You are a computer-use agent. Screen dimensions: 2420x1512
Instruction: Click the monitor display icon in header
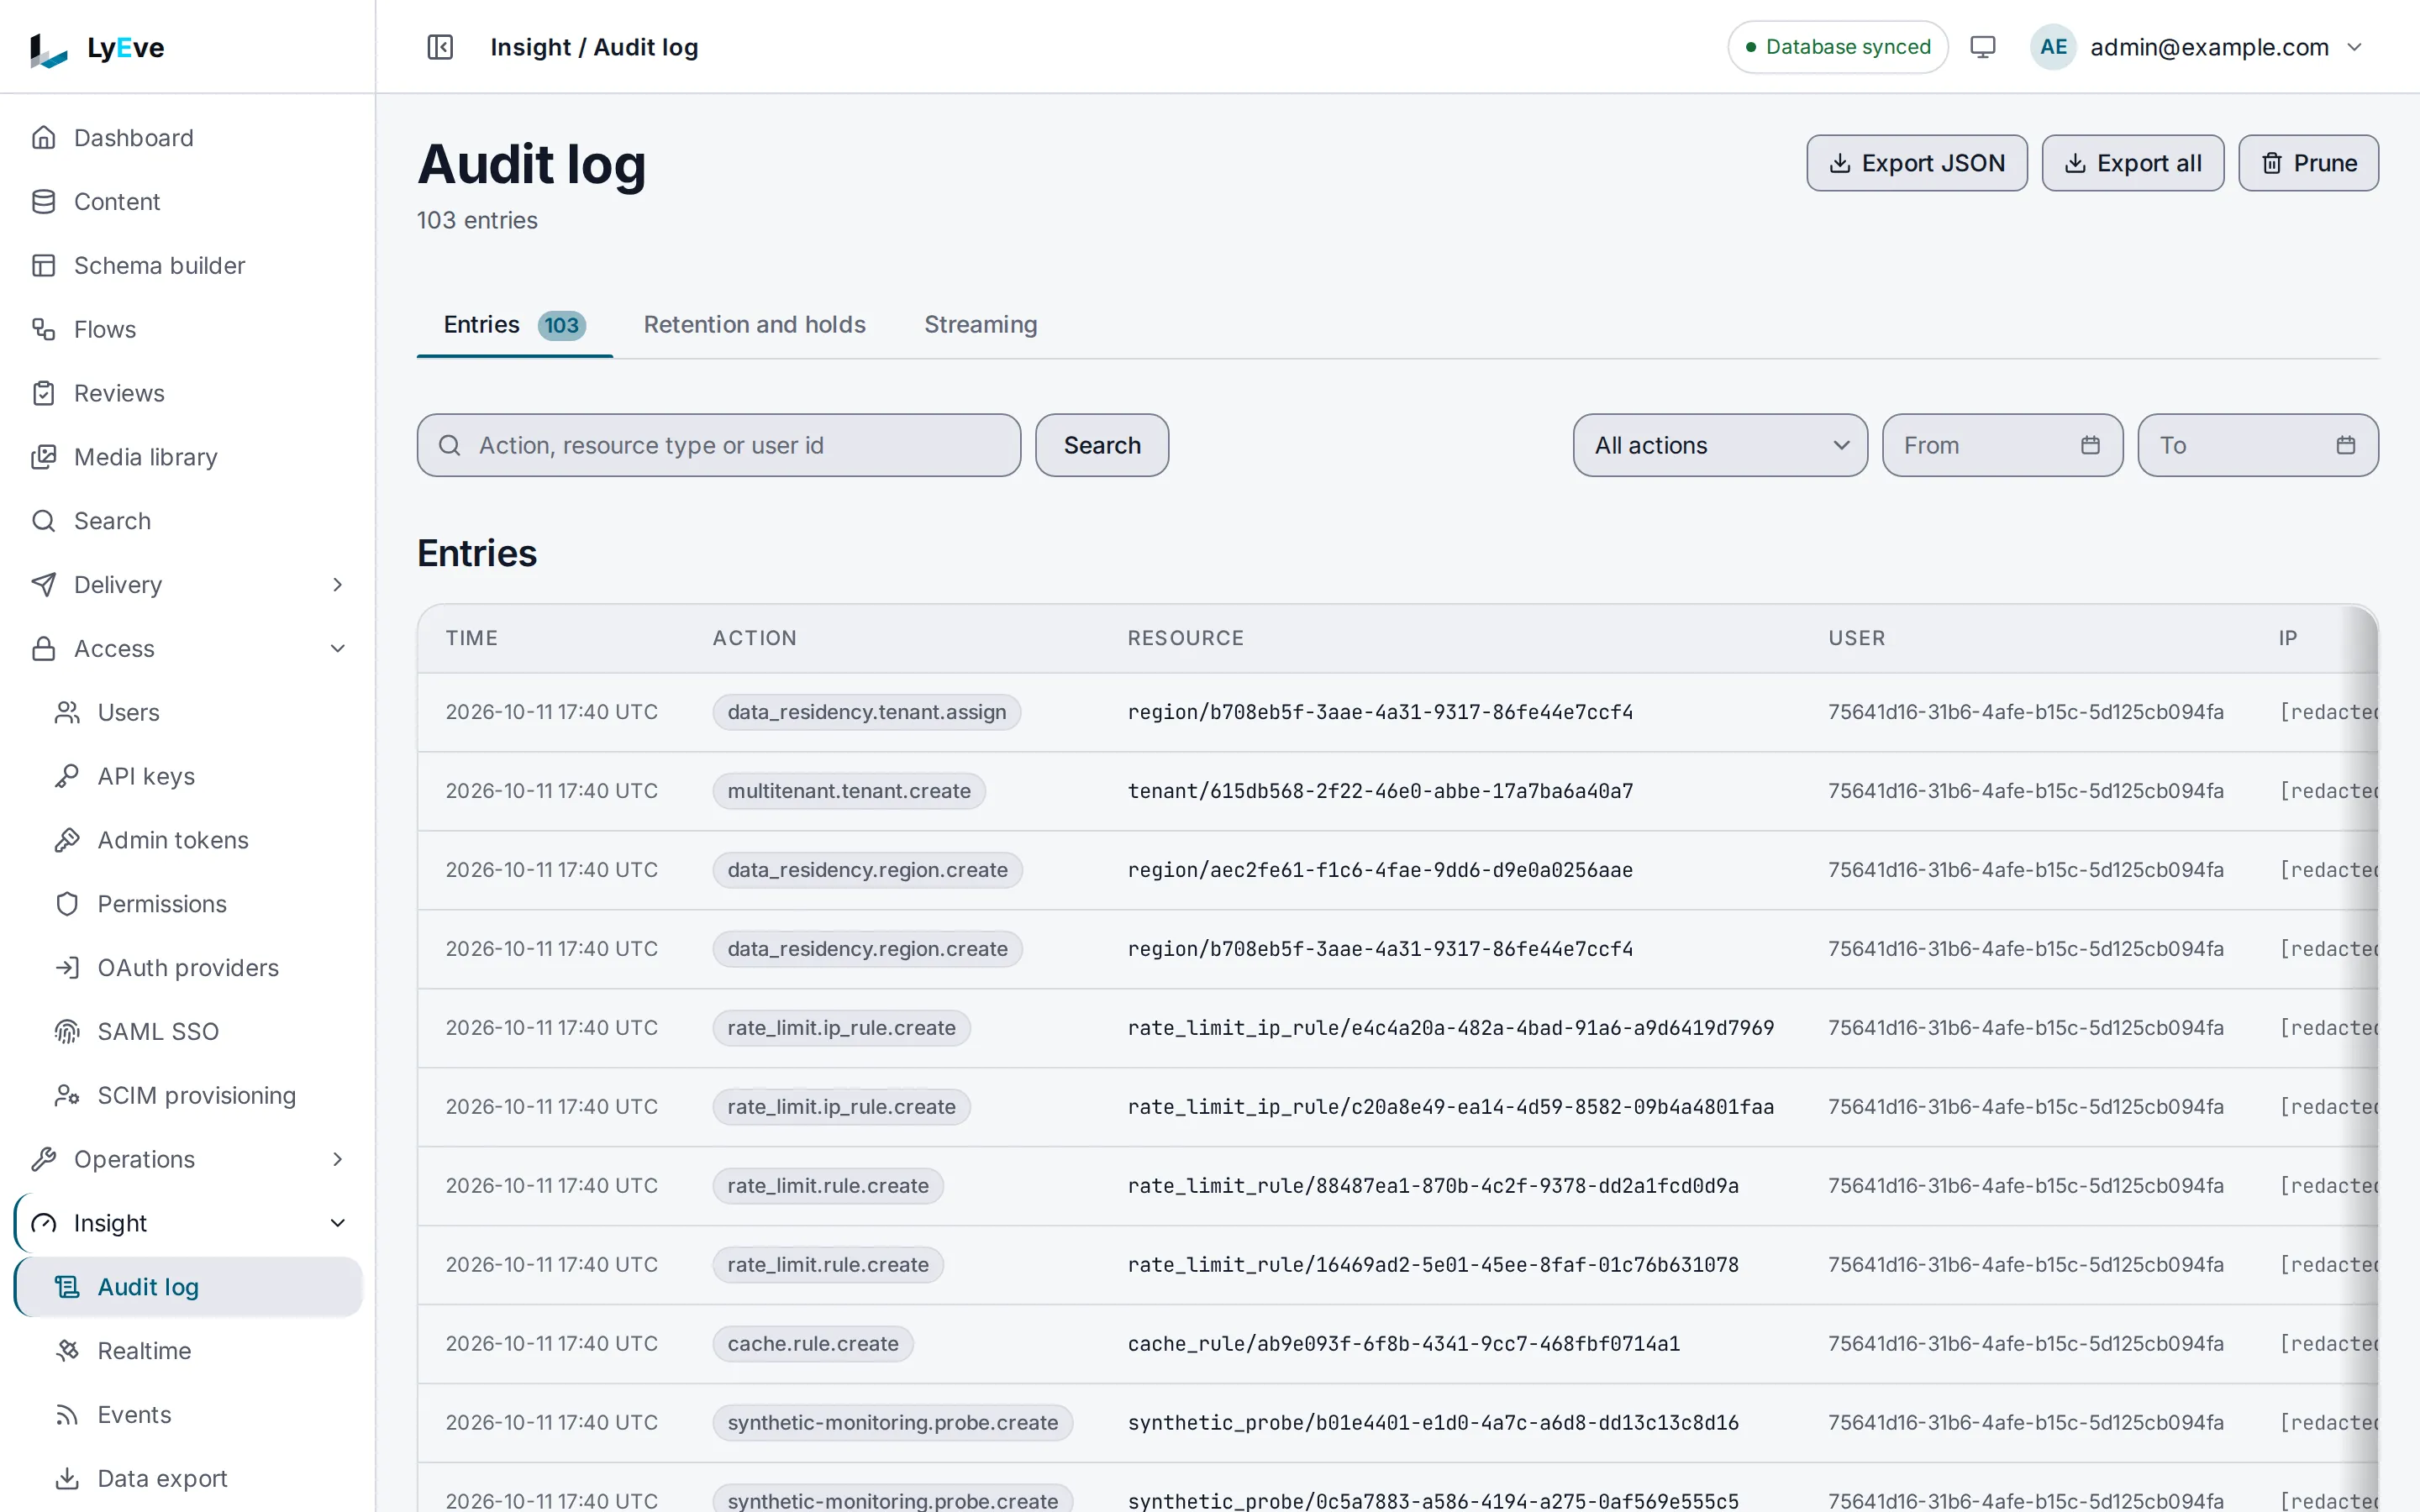click(x=1982, y=47)
